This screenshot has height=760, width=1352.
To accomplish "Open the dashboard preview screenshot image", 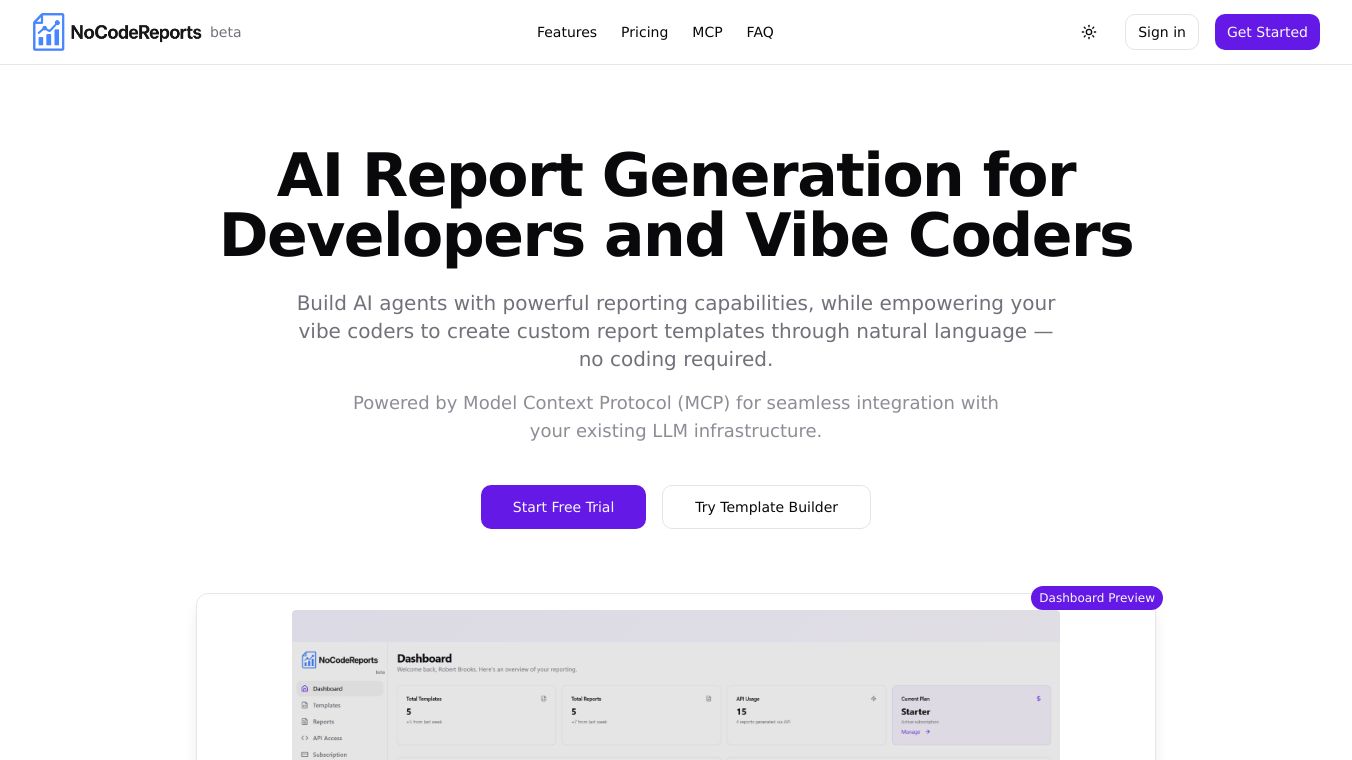I will pyautogui.click(x=676, y=685).
